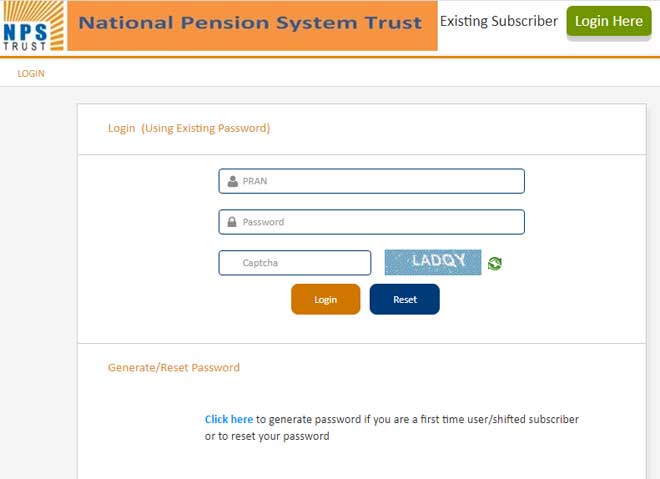
Task: Click the LADQY captcha image
Action: coord(433,262)
